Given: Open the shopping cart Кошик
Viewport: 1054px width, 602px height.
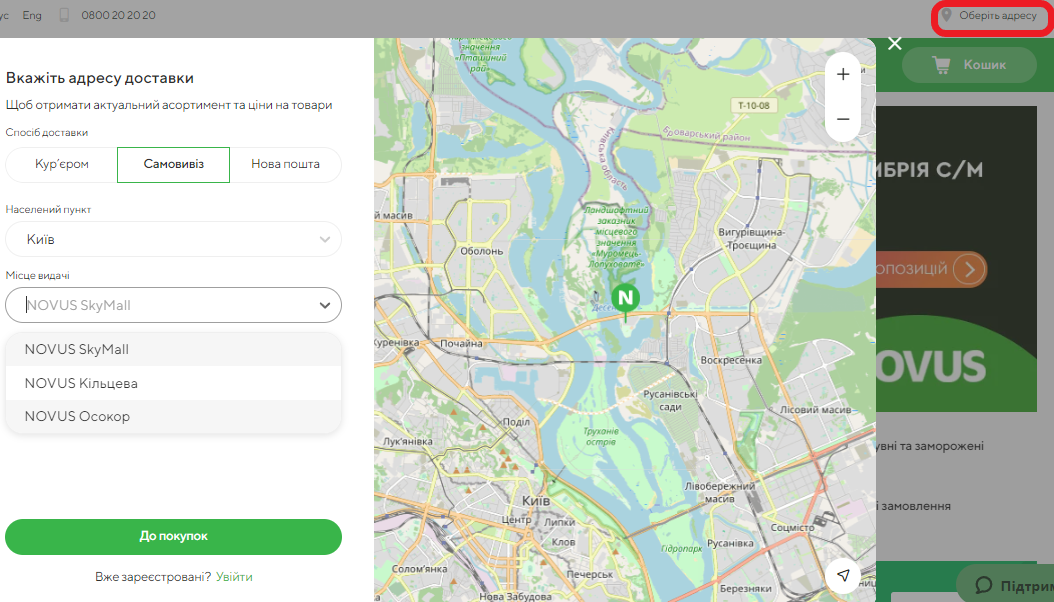Looking at the screenshot, I should [x=968, y=65].
